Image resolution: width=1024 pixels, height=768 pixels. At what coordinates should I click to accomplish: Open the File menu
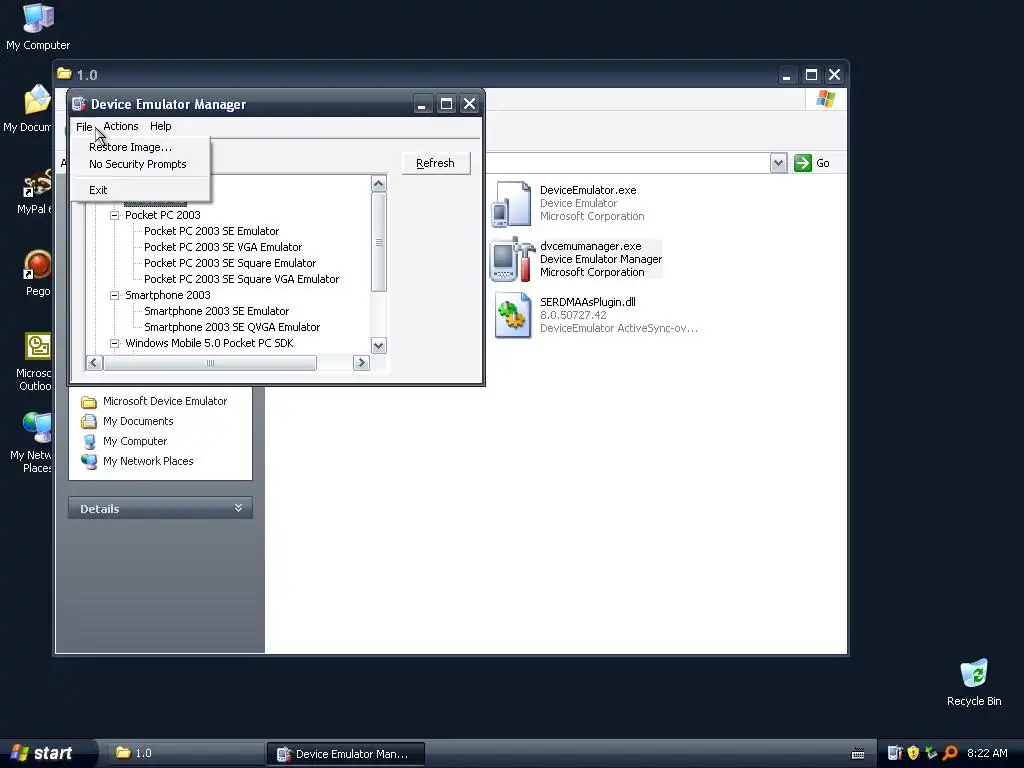[x=84, y=127]
